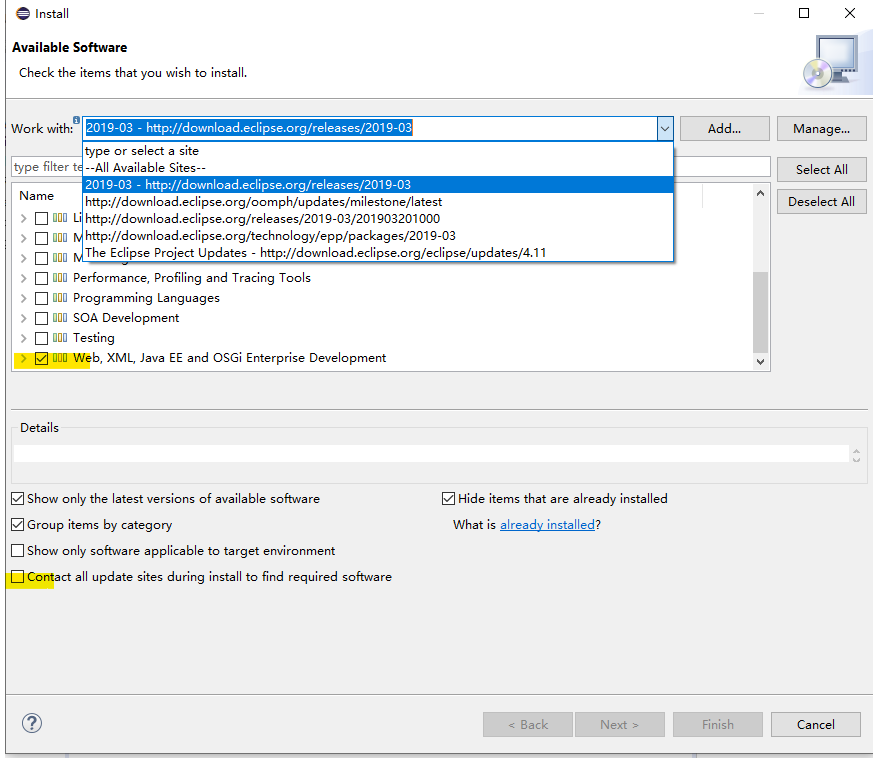This screenshot has width=873, height=758.
Task: Choose the releases/2019-03/201903201000 site
Action: point(377,219)
